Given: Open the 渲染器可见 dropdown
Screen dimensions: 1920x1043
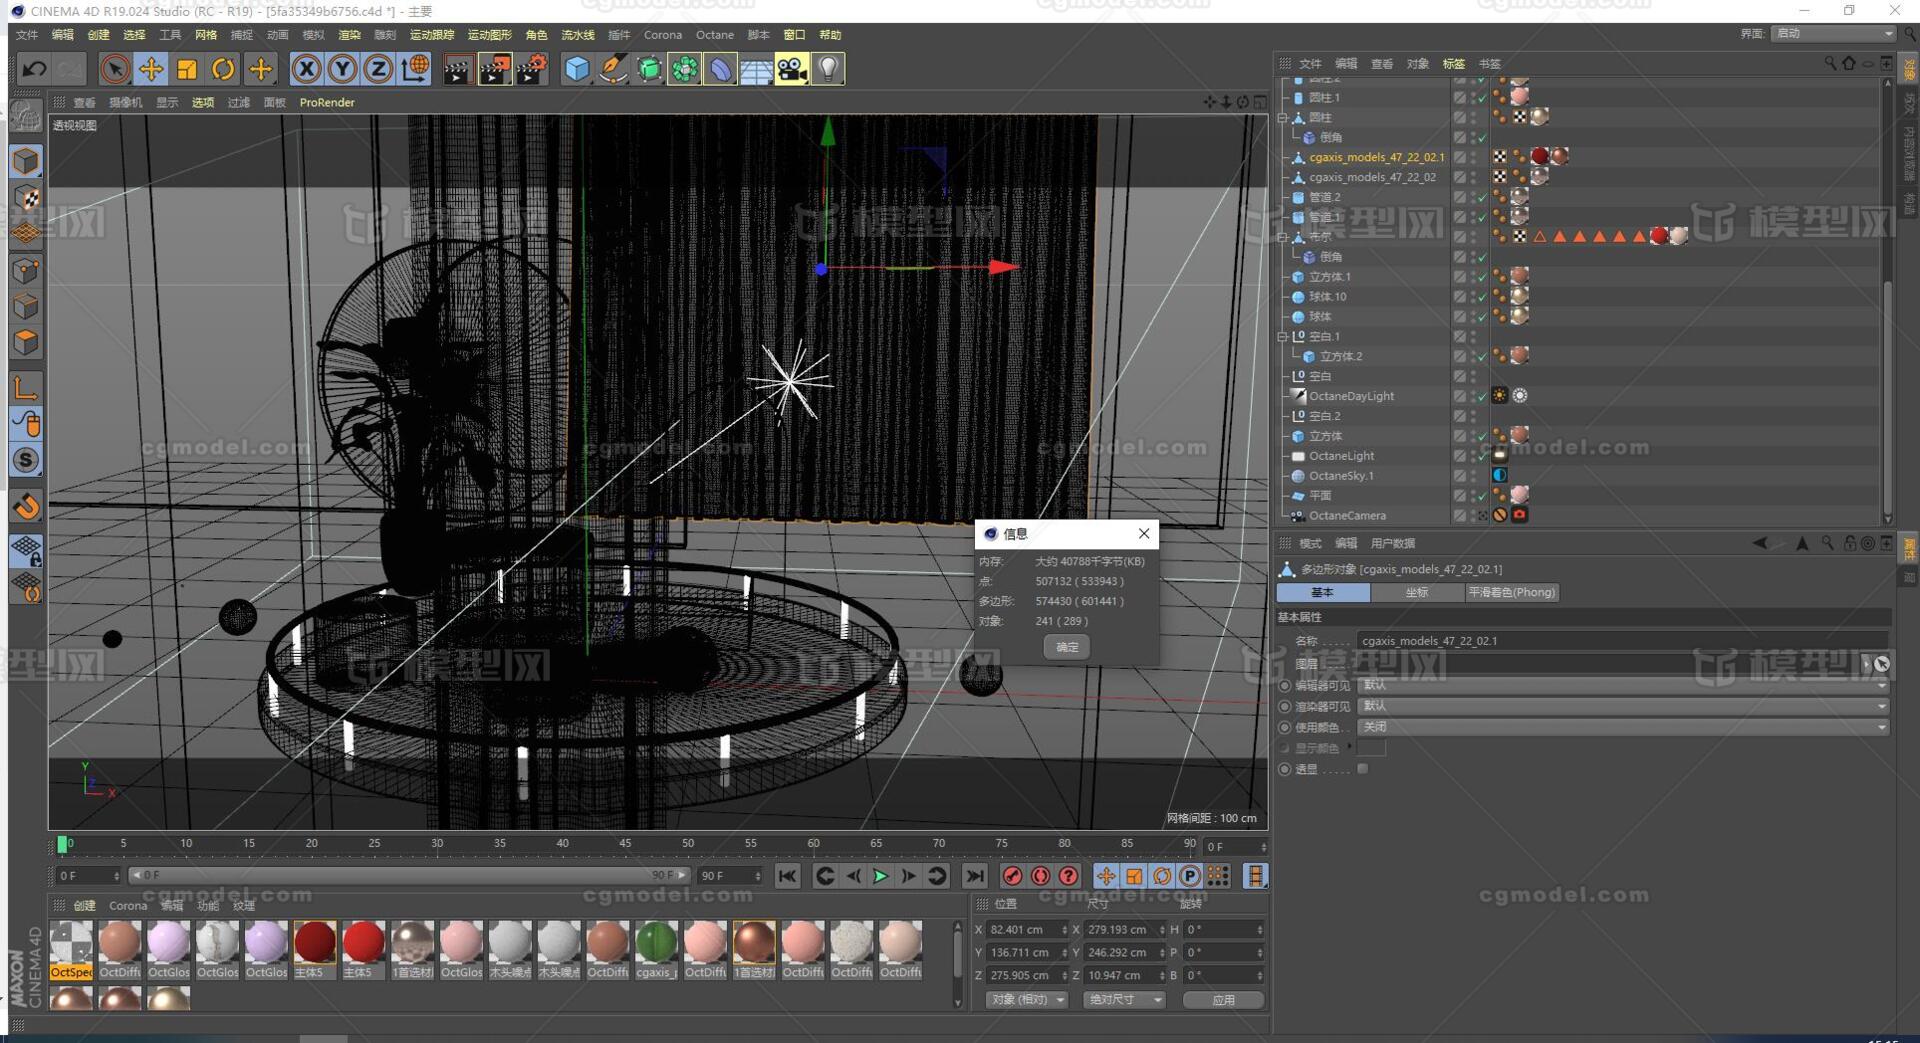Looking at the screenshot, I should [x=1624, y=706].
